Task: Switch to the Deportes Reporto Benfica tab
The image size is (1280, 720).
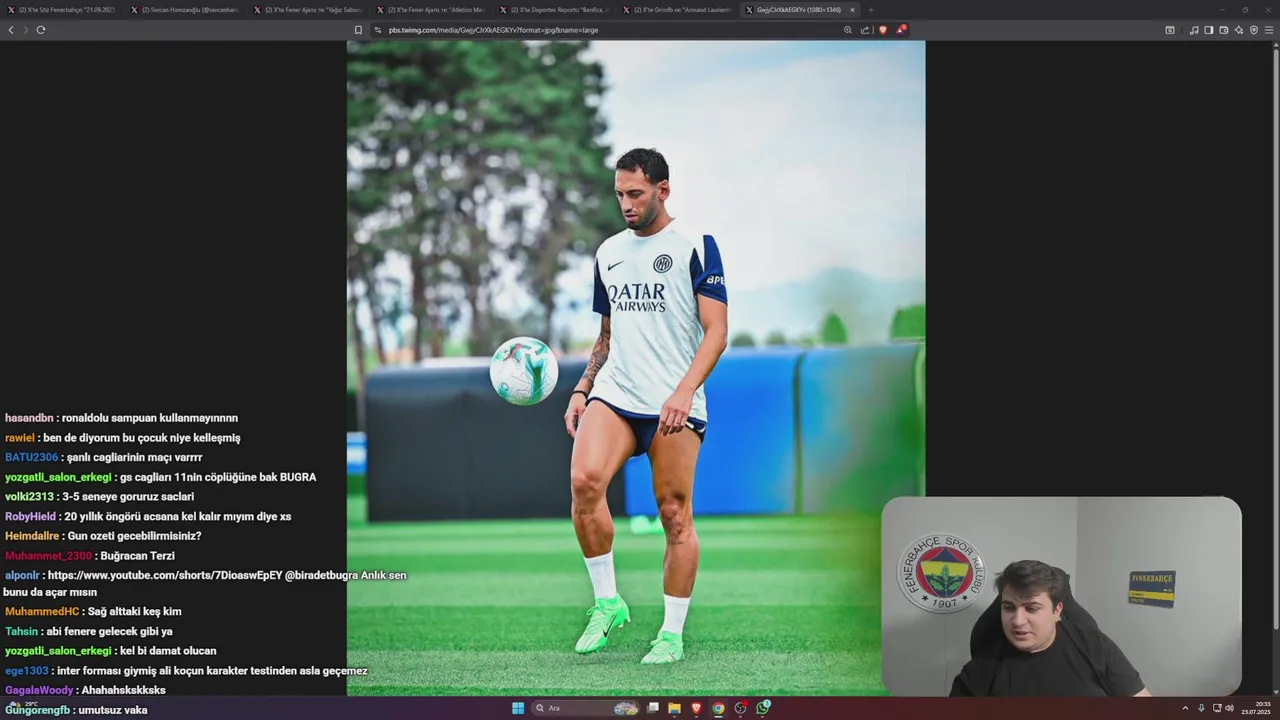Action: click(x=554, y=10)
